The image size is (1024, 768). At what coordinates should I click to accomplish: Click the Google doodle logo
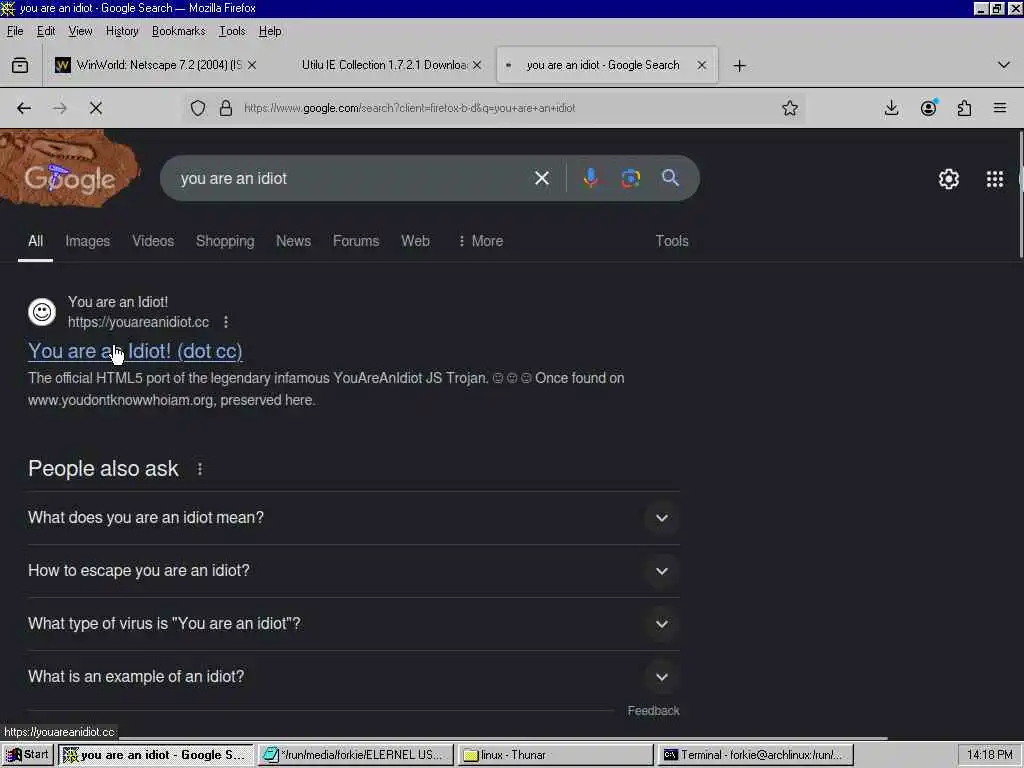tap(69, 168)
